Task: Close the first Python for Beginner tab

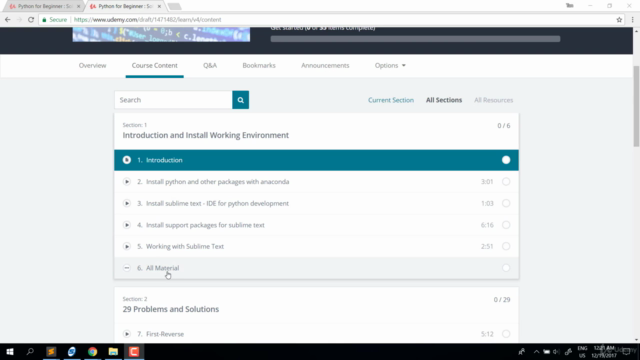Action: (78, 7)
